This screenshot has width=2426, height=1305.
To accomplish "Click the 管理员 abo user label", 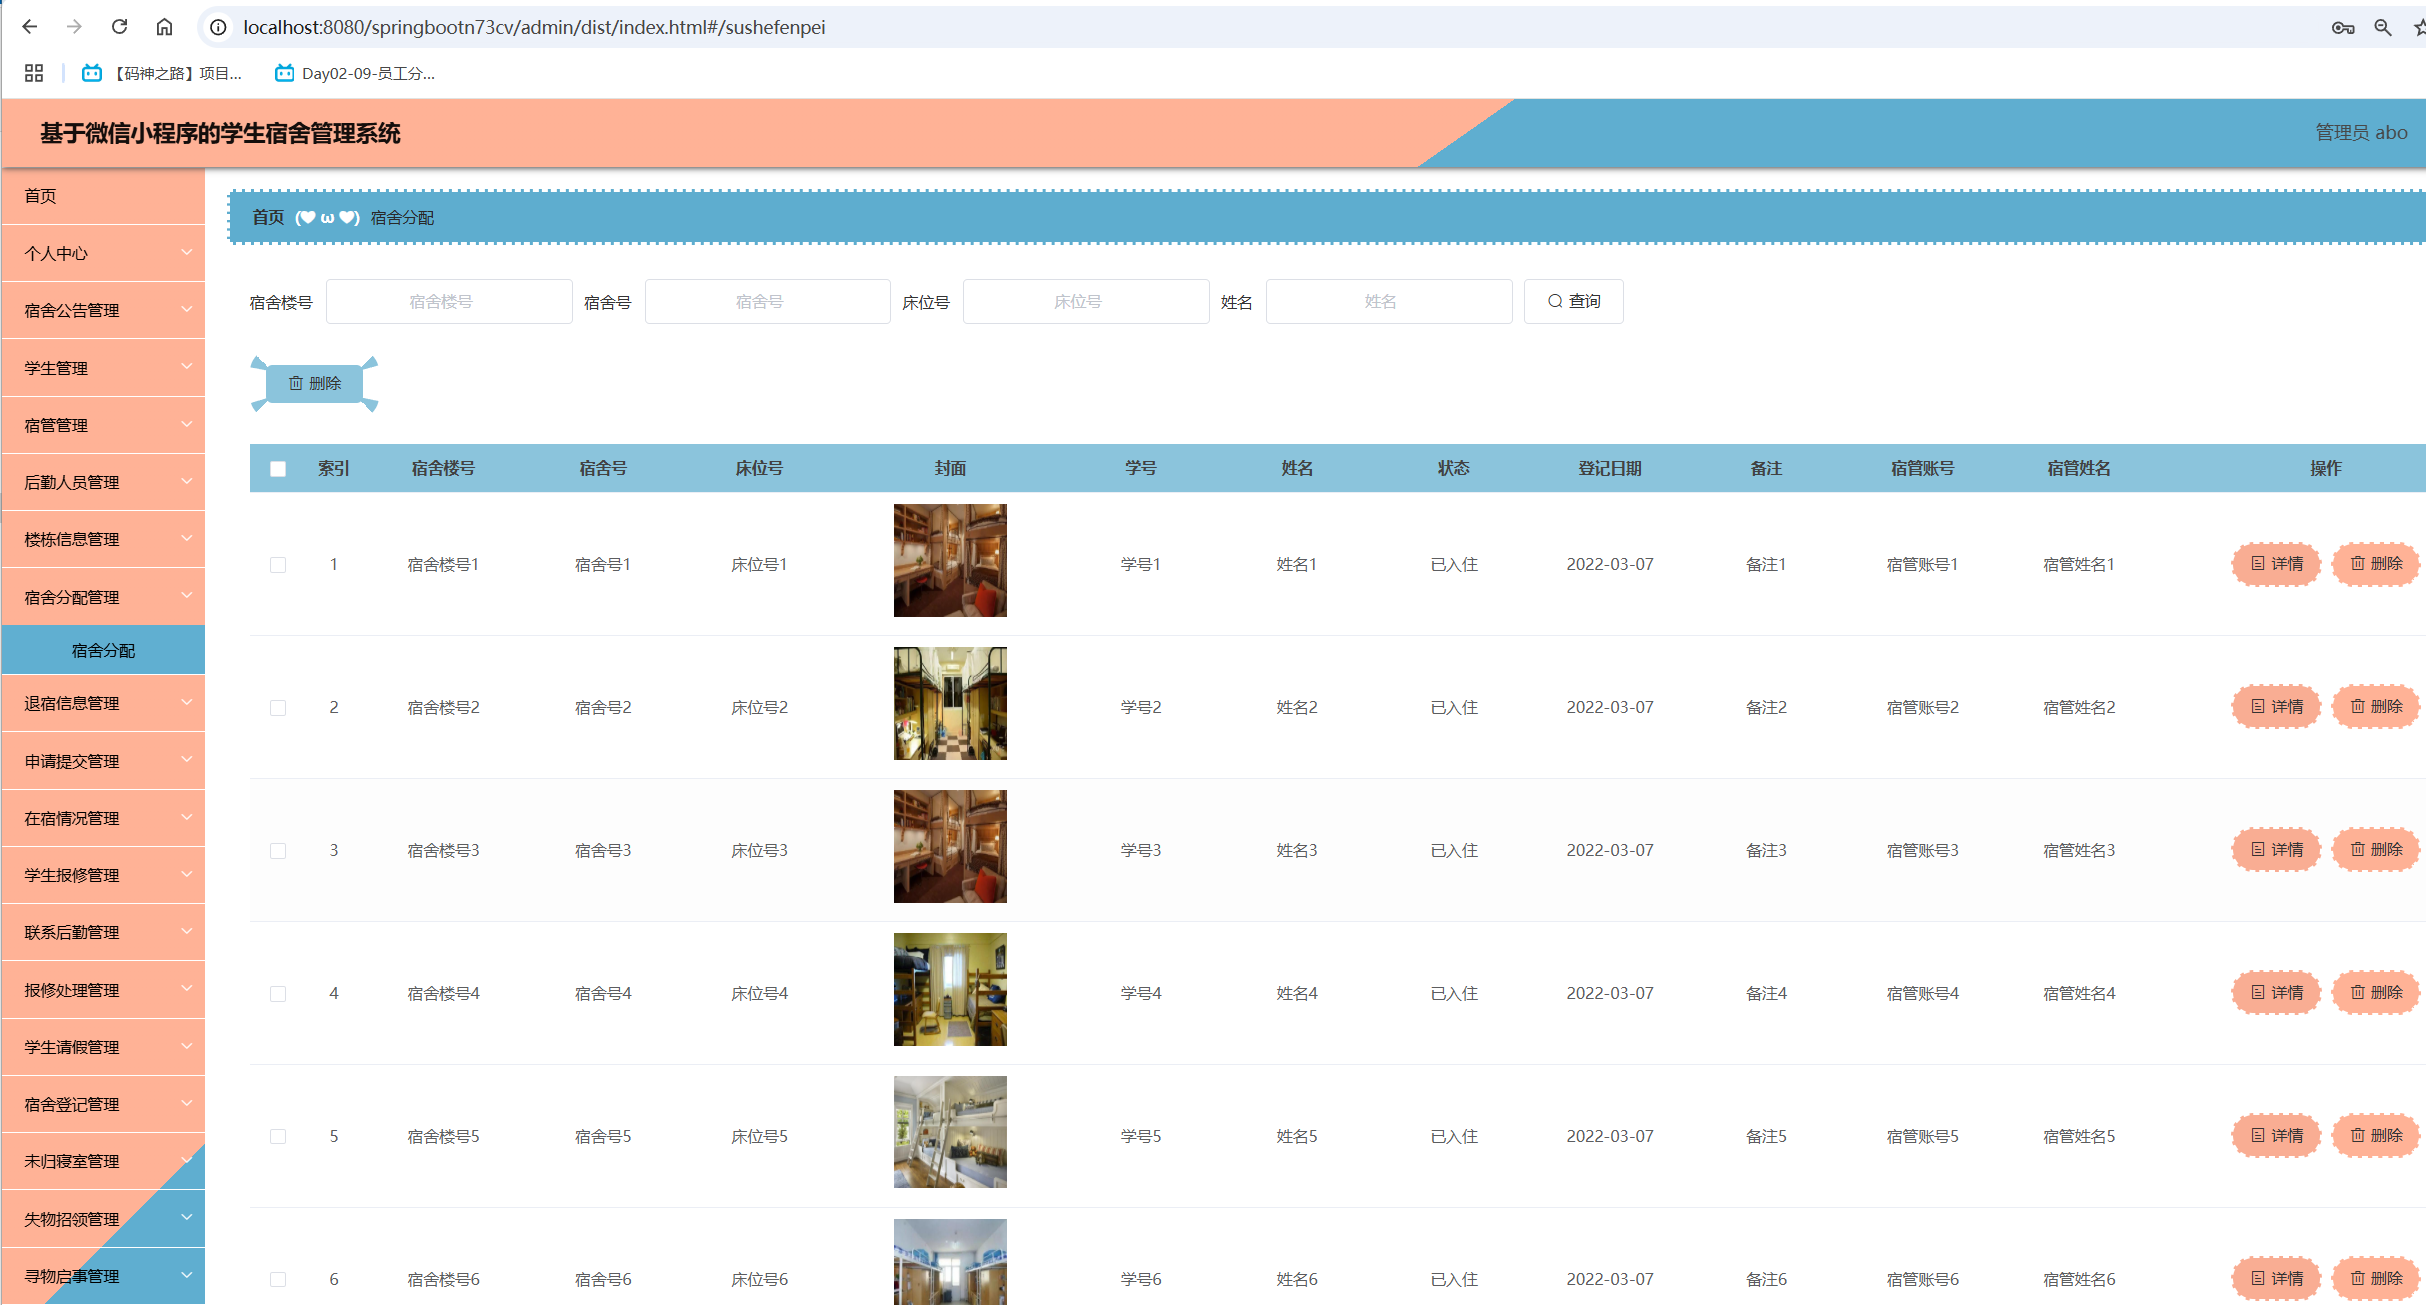I will (2361, 132).
